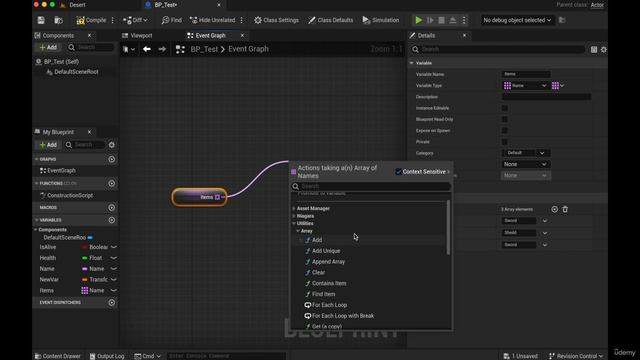Toggle Context Sensitive checkbox
This screenshot has height=360, width=640.
398,172
